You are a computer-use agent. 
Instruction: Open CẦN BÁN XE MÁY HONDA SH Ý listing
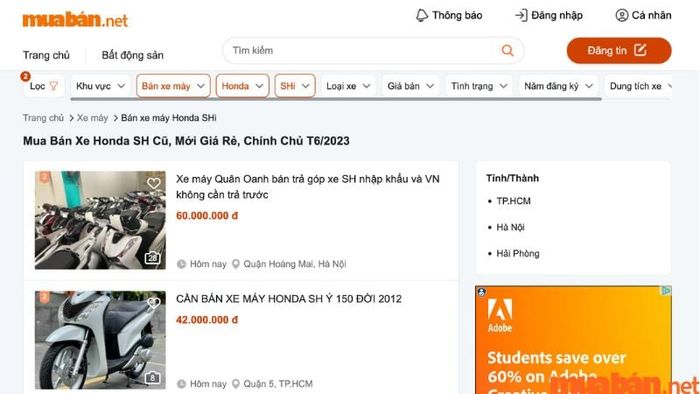pyautogui.click(x=289, y=299)
